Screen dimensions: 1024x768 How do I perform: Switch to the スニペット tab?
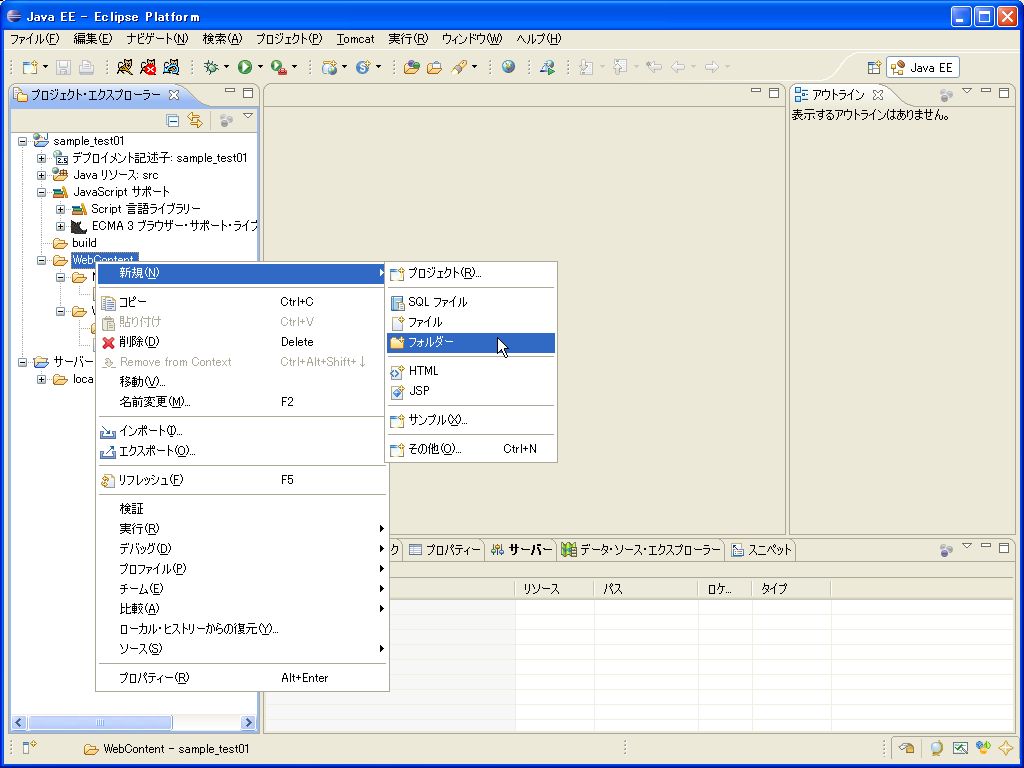pos(761,550)
